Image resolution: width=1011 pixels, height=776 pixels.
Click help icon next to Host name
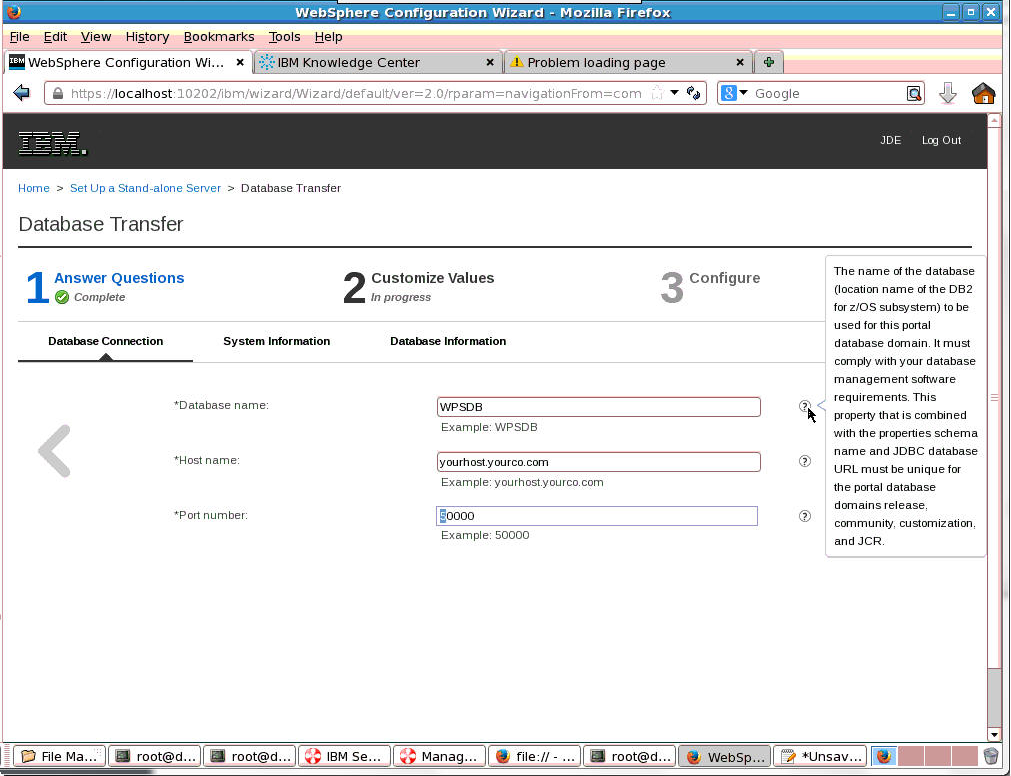[805, 461]
